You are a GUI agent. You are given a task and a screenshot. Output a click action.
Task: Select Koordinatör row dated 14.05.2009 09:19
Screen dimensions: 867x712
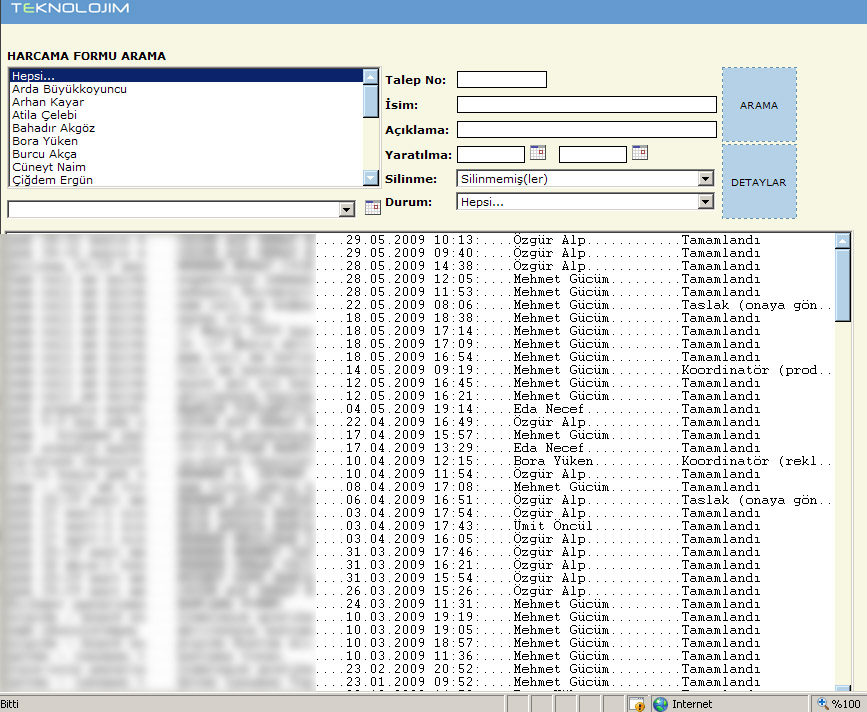pyautogui.click(x=420, y=370)
